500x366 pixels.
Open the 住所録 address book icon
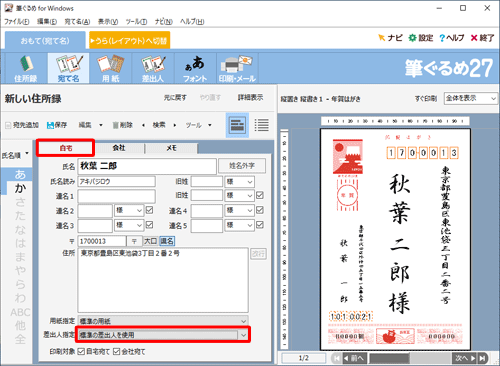tap(26, 68)
